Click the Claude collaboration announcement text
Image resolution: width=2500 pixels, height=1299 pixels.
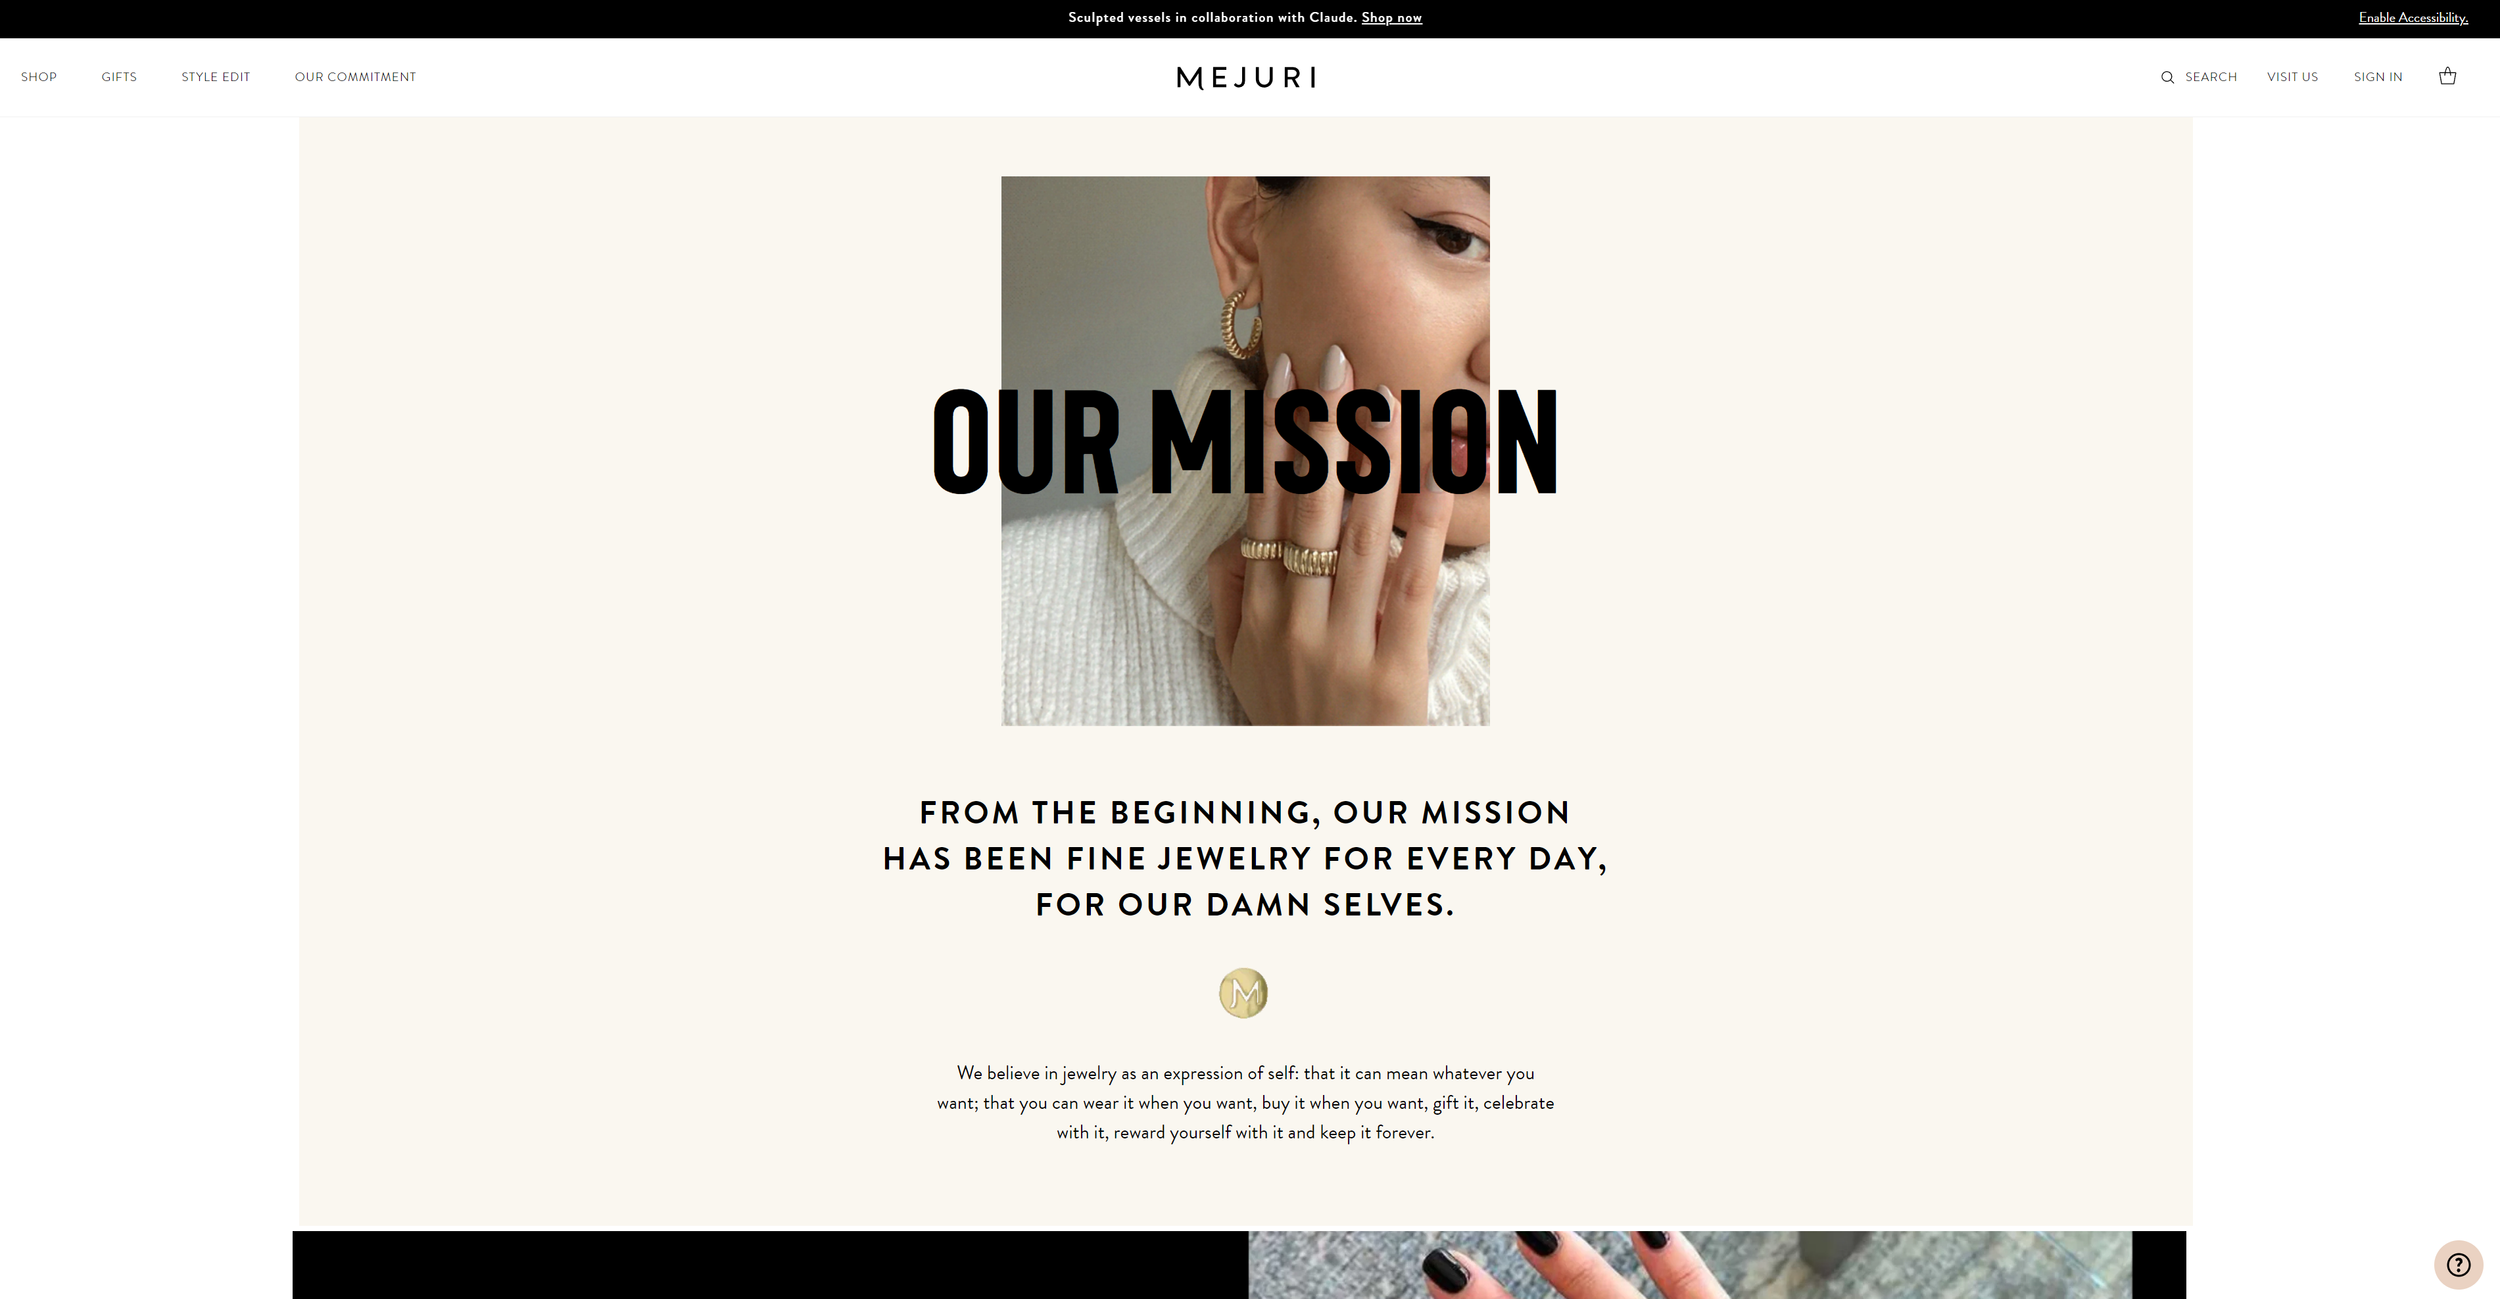point(1212,18)
